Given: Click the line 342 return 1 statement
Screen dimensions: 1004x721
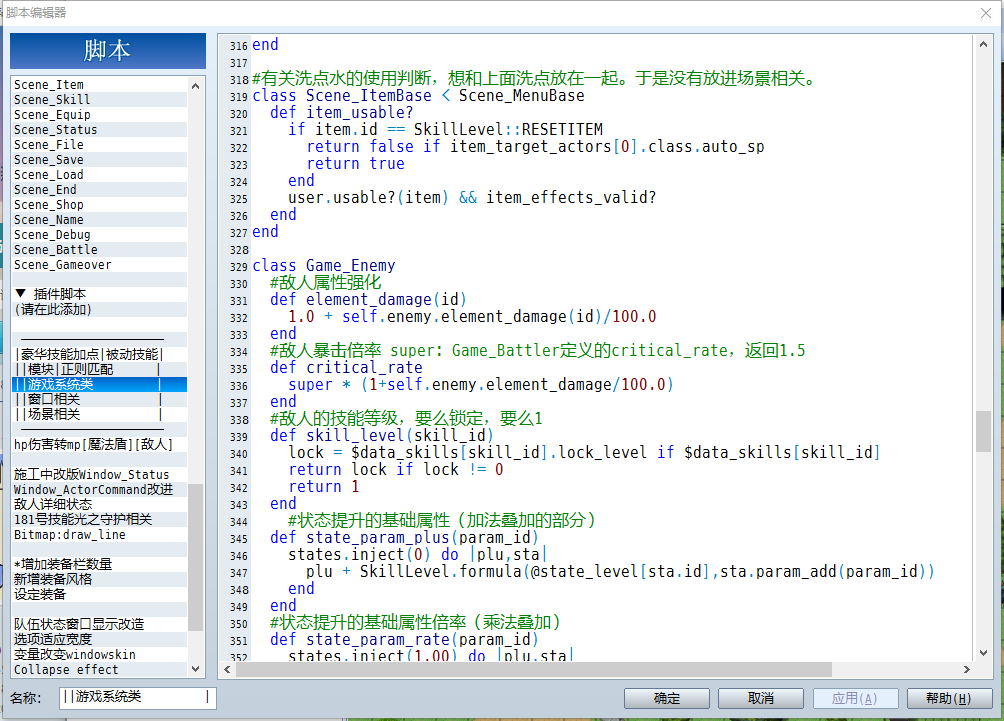Looking at the screenshot, I should click(323, 487).
